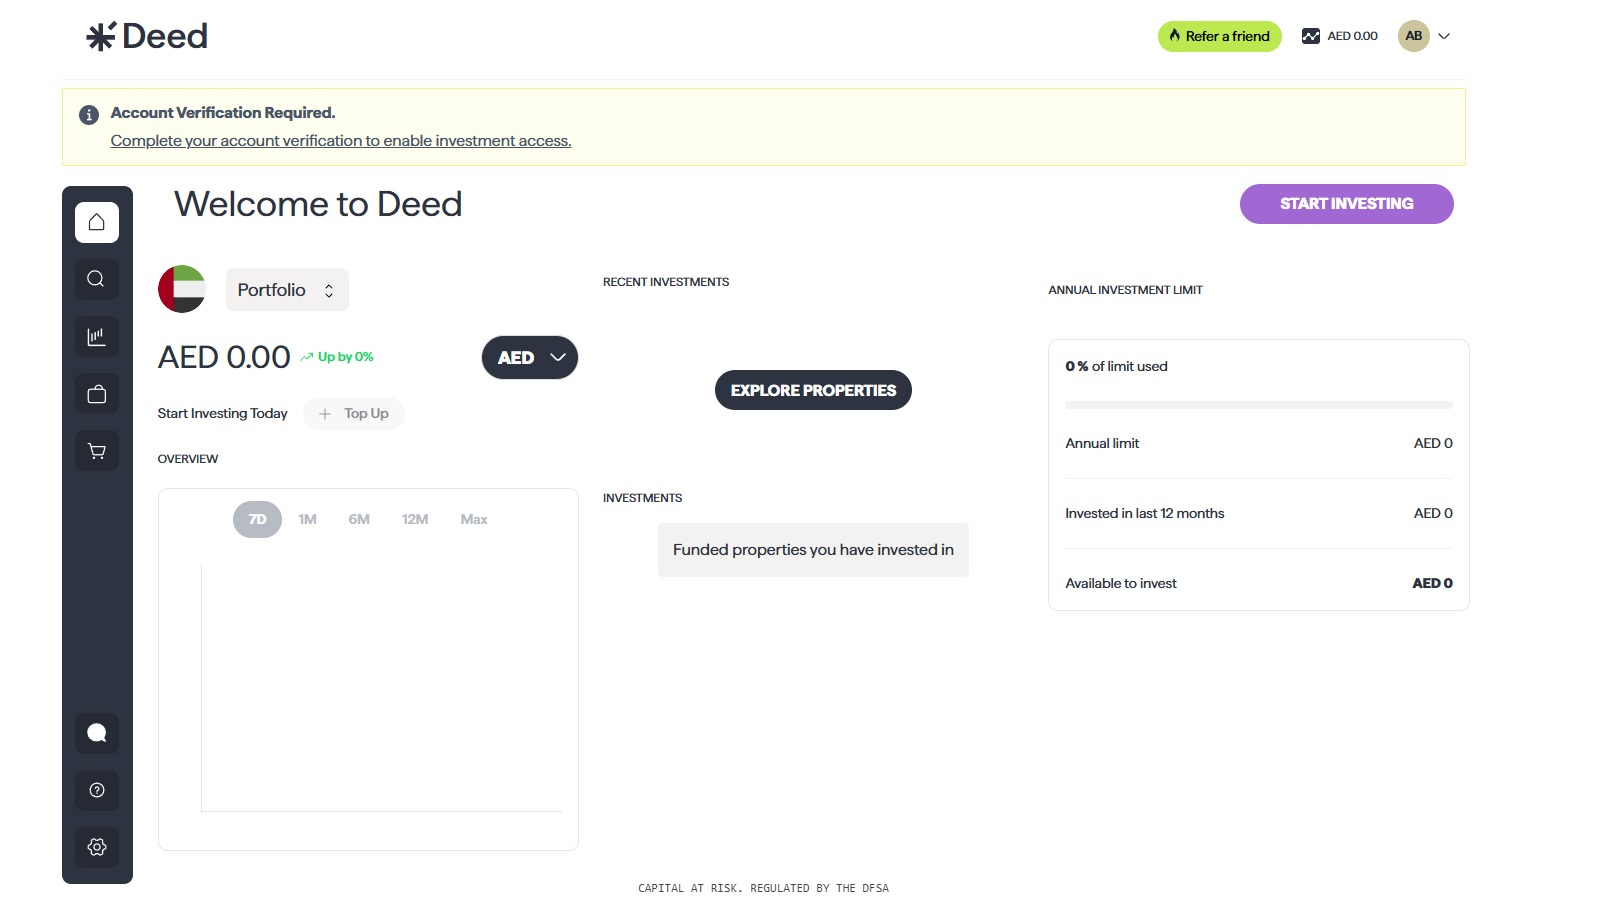The image size is (1600, 900).
Task: Select the 12M chart period
Action: [x=414, y=519]
